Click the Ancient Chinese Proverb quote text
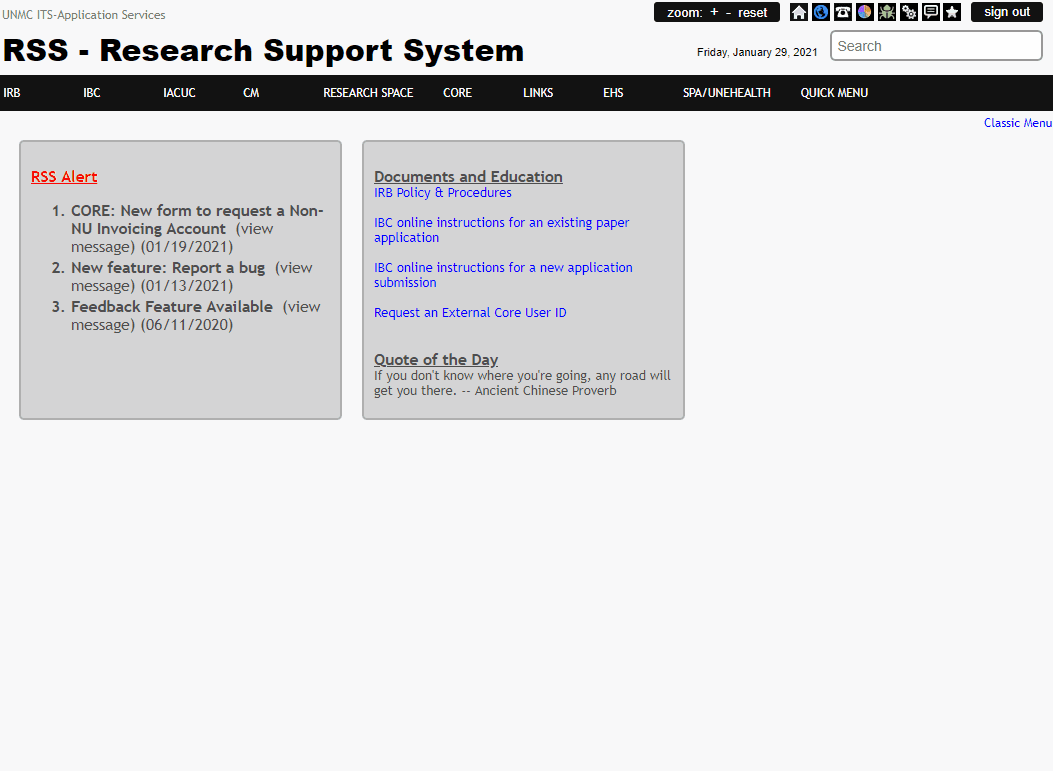1053x771 pixels. 522,383
